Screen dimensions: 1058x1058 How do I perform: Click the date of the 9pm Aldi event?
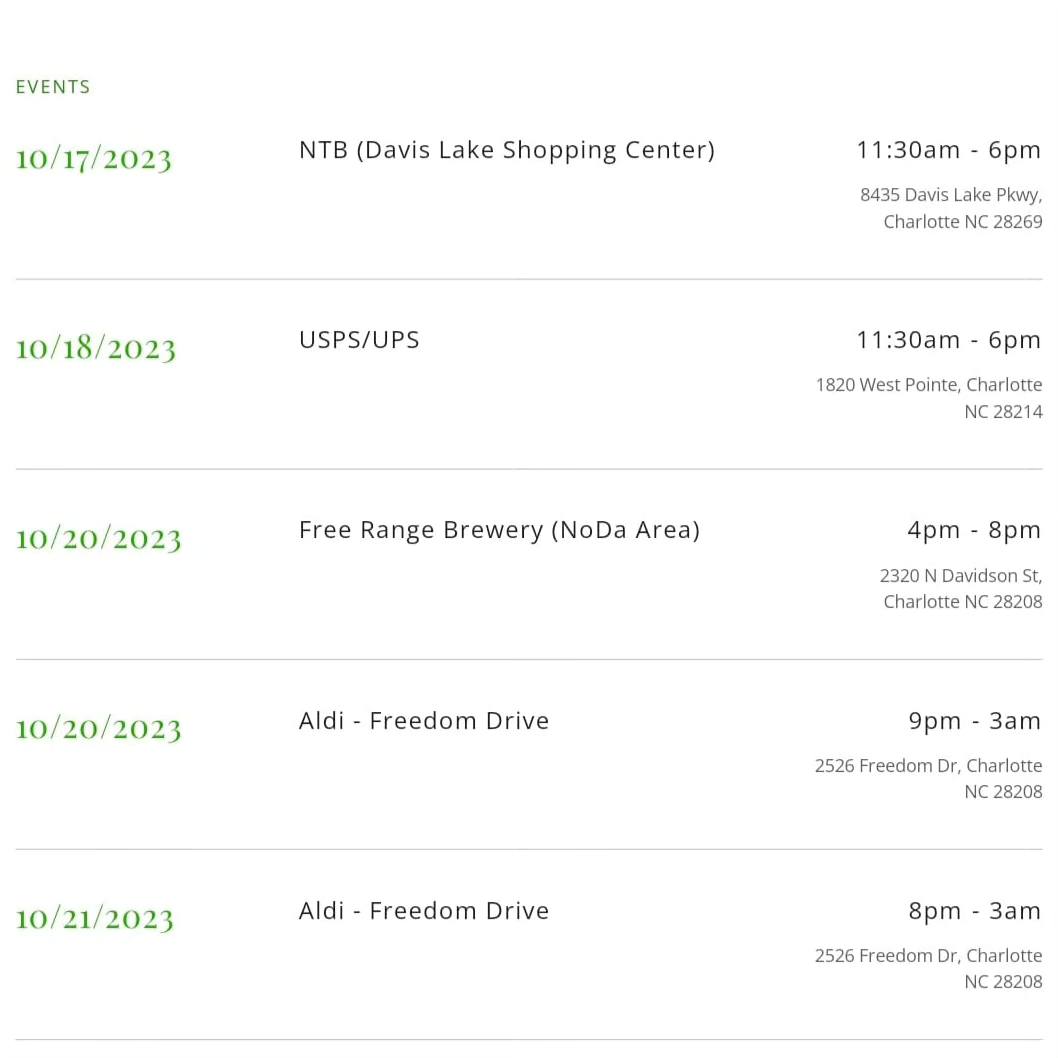pos(99,729)
